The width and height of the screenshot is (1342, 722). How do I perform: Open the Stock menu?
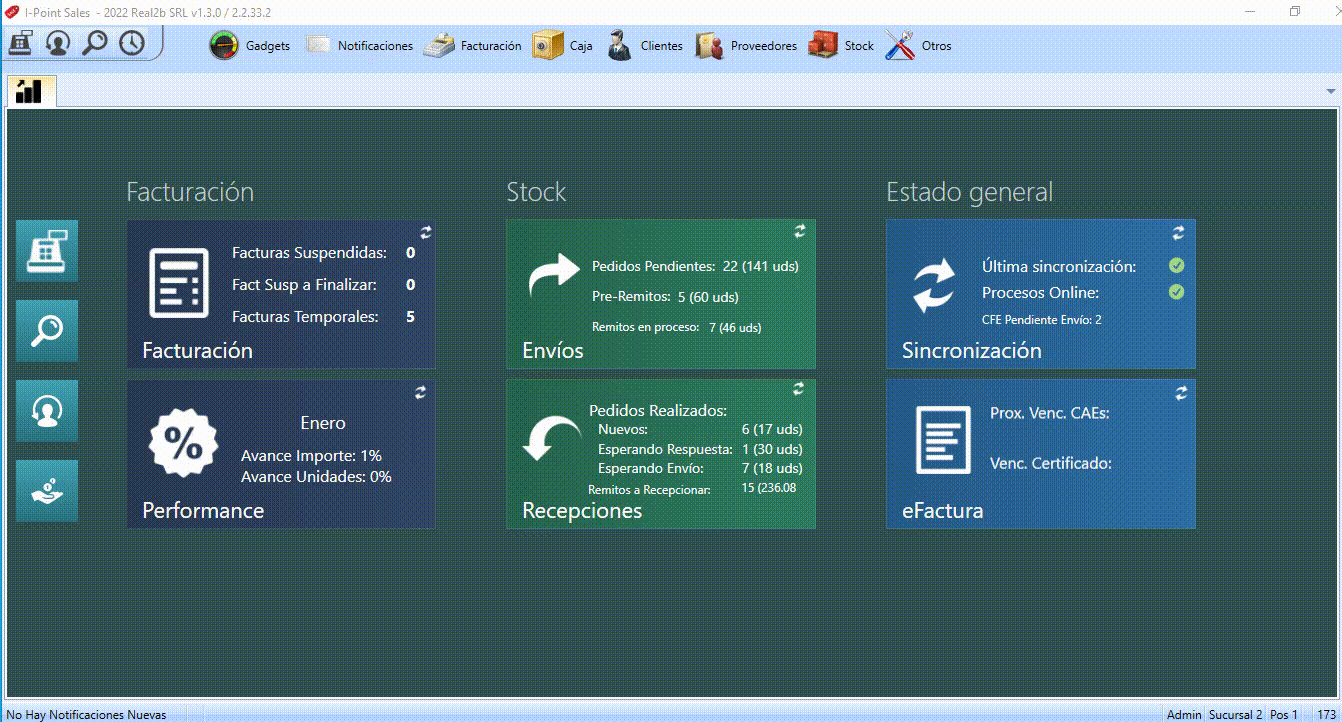841,46
